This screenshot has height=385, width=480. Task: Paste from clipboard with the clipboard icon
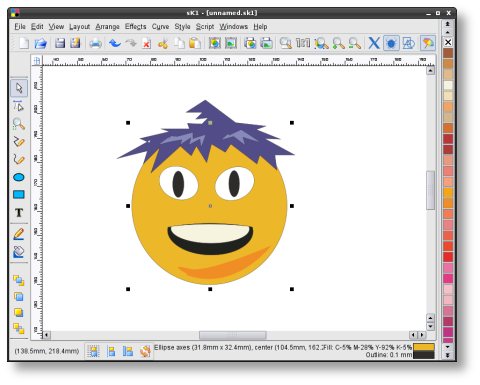(195, 43)
